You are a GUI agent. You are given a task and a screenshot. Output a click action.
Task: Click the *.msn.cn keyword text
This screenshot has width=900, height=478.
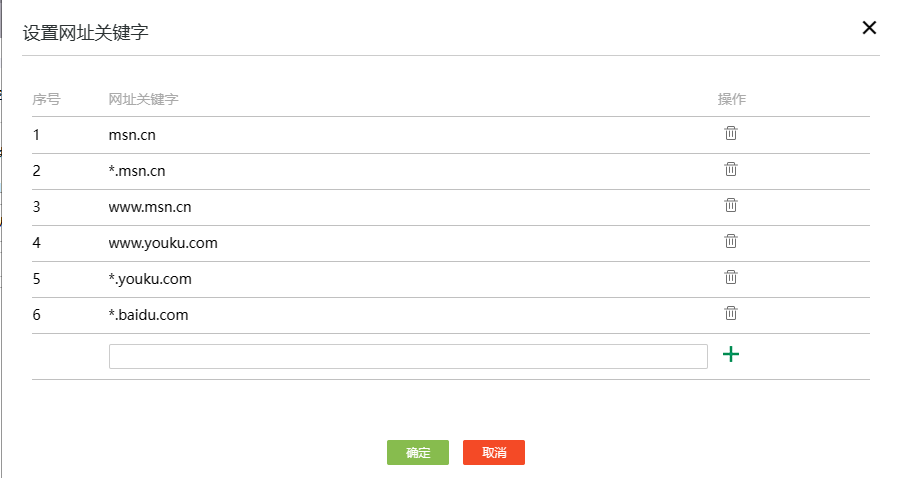coord(137,171)
